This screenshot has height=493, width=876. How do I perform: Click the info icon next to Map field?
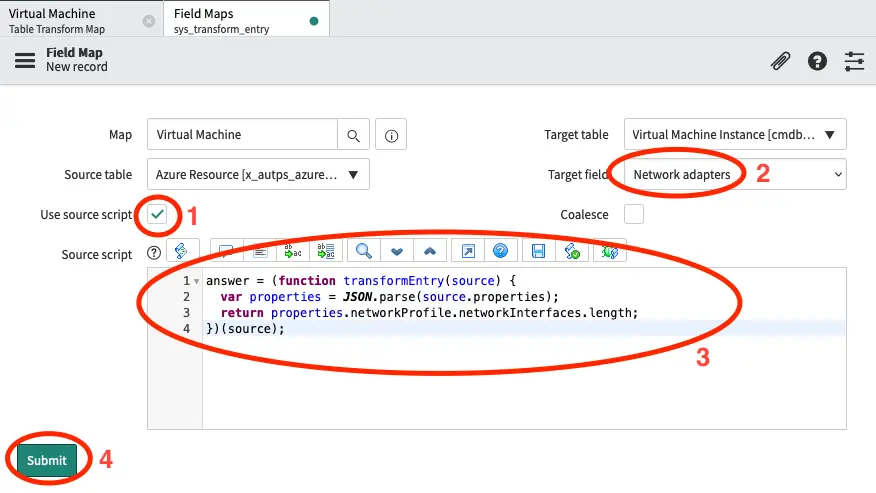[391, 135]
